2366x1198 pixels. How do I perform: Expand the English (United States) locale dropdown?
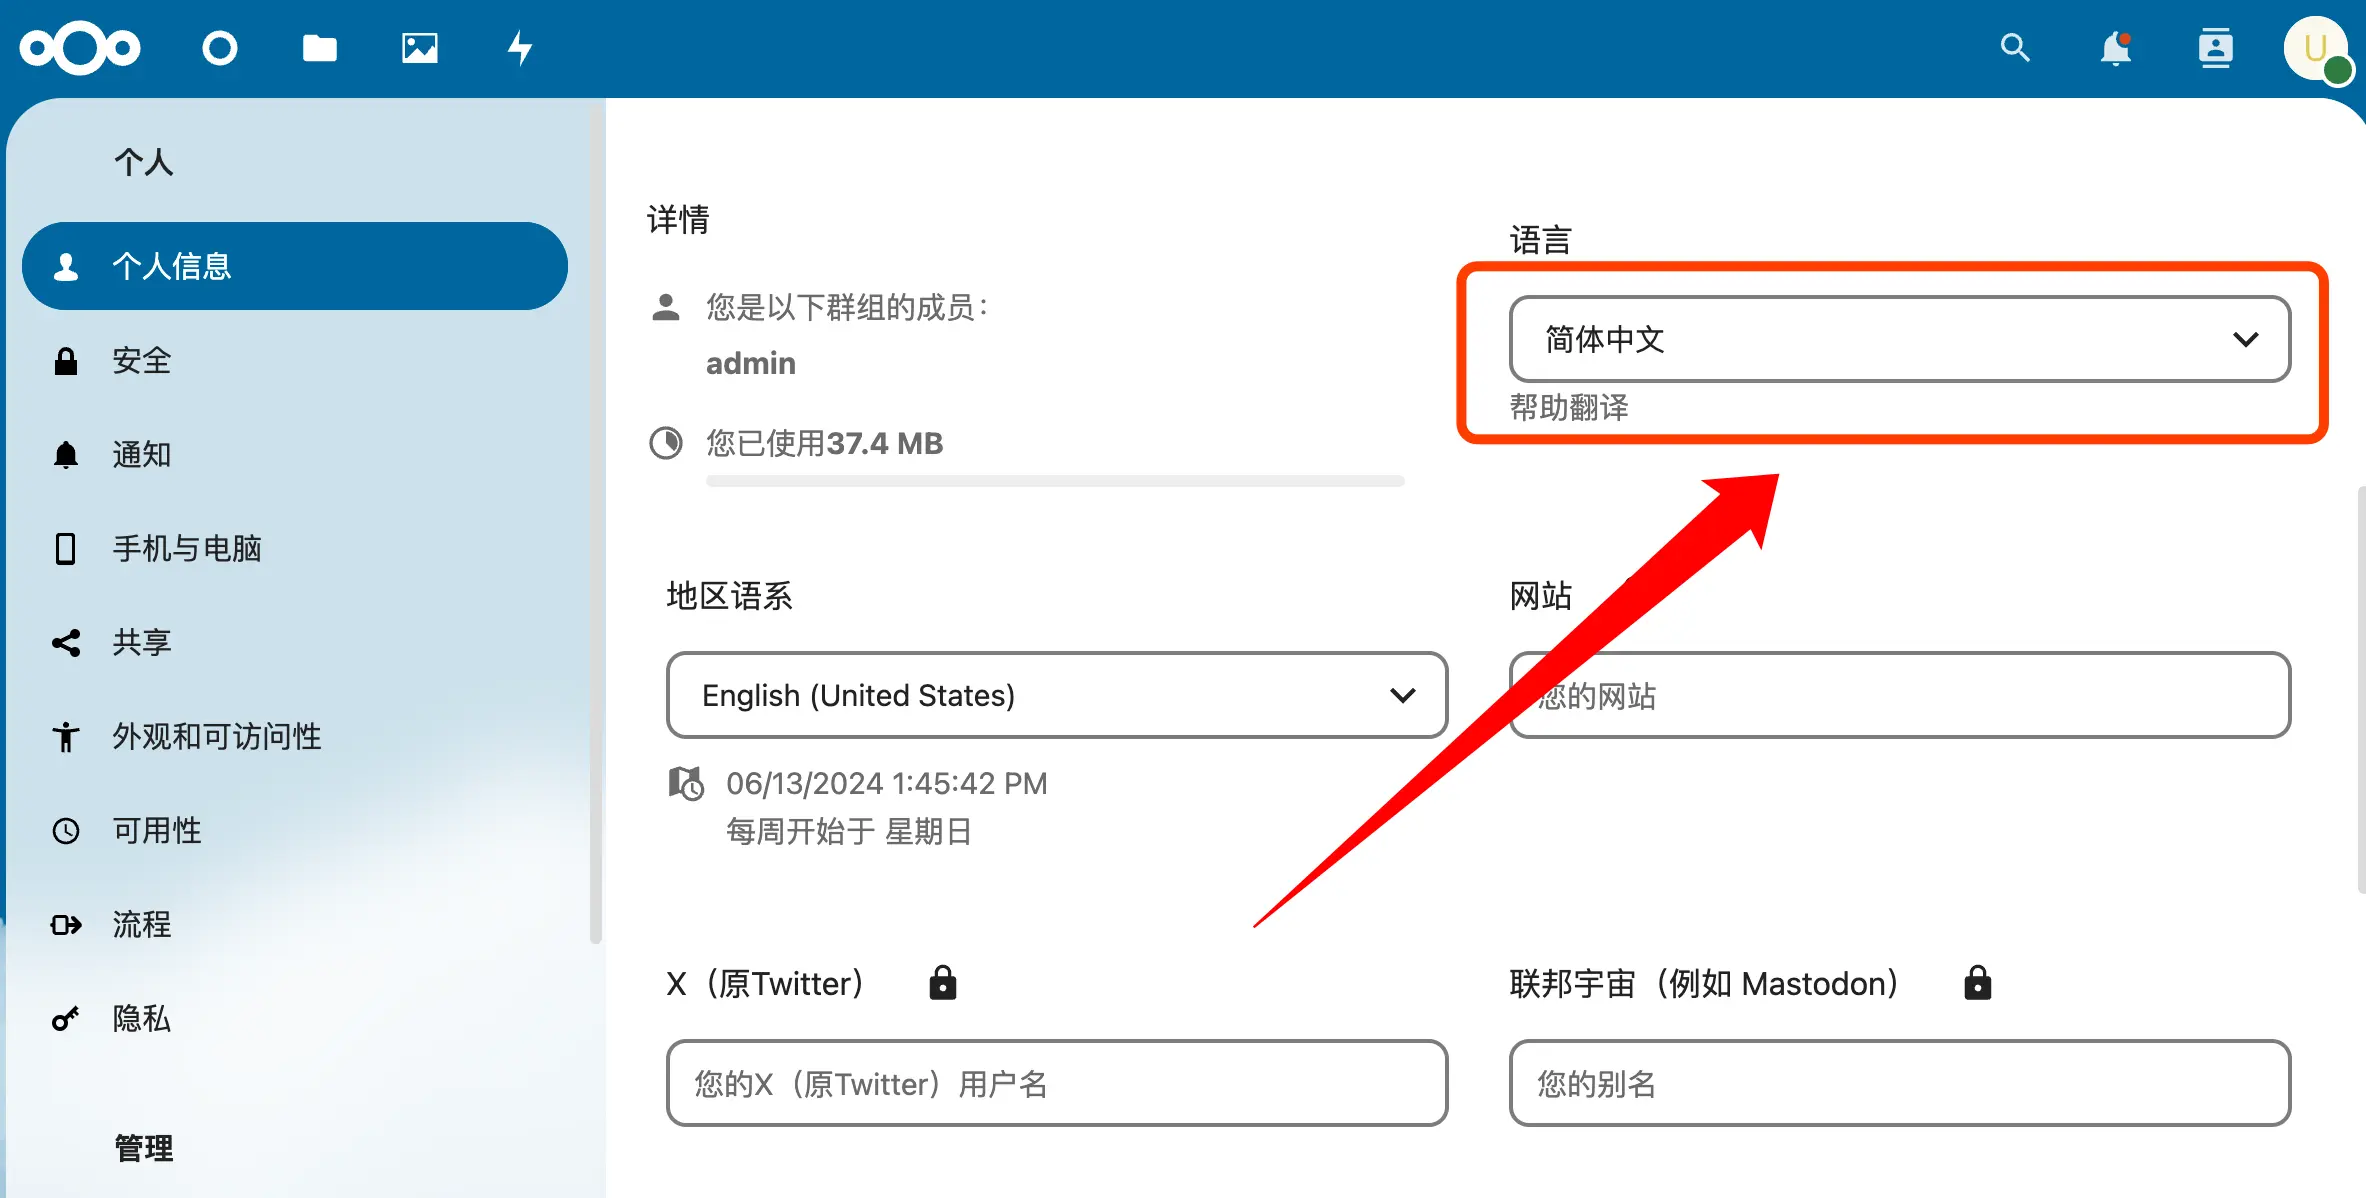pyautogui.click(x=1056, y=695)
